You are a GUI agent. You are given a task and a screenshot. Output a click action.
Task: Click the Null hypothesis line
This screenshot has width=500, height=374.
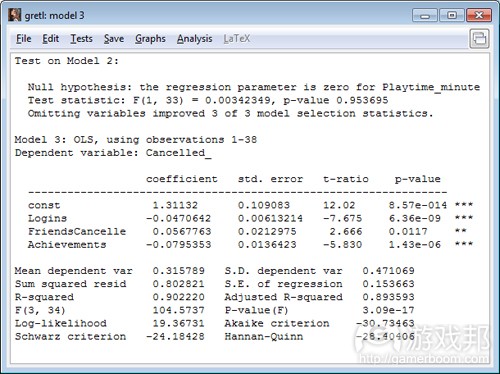tap(254, 87)
